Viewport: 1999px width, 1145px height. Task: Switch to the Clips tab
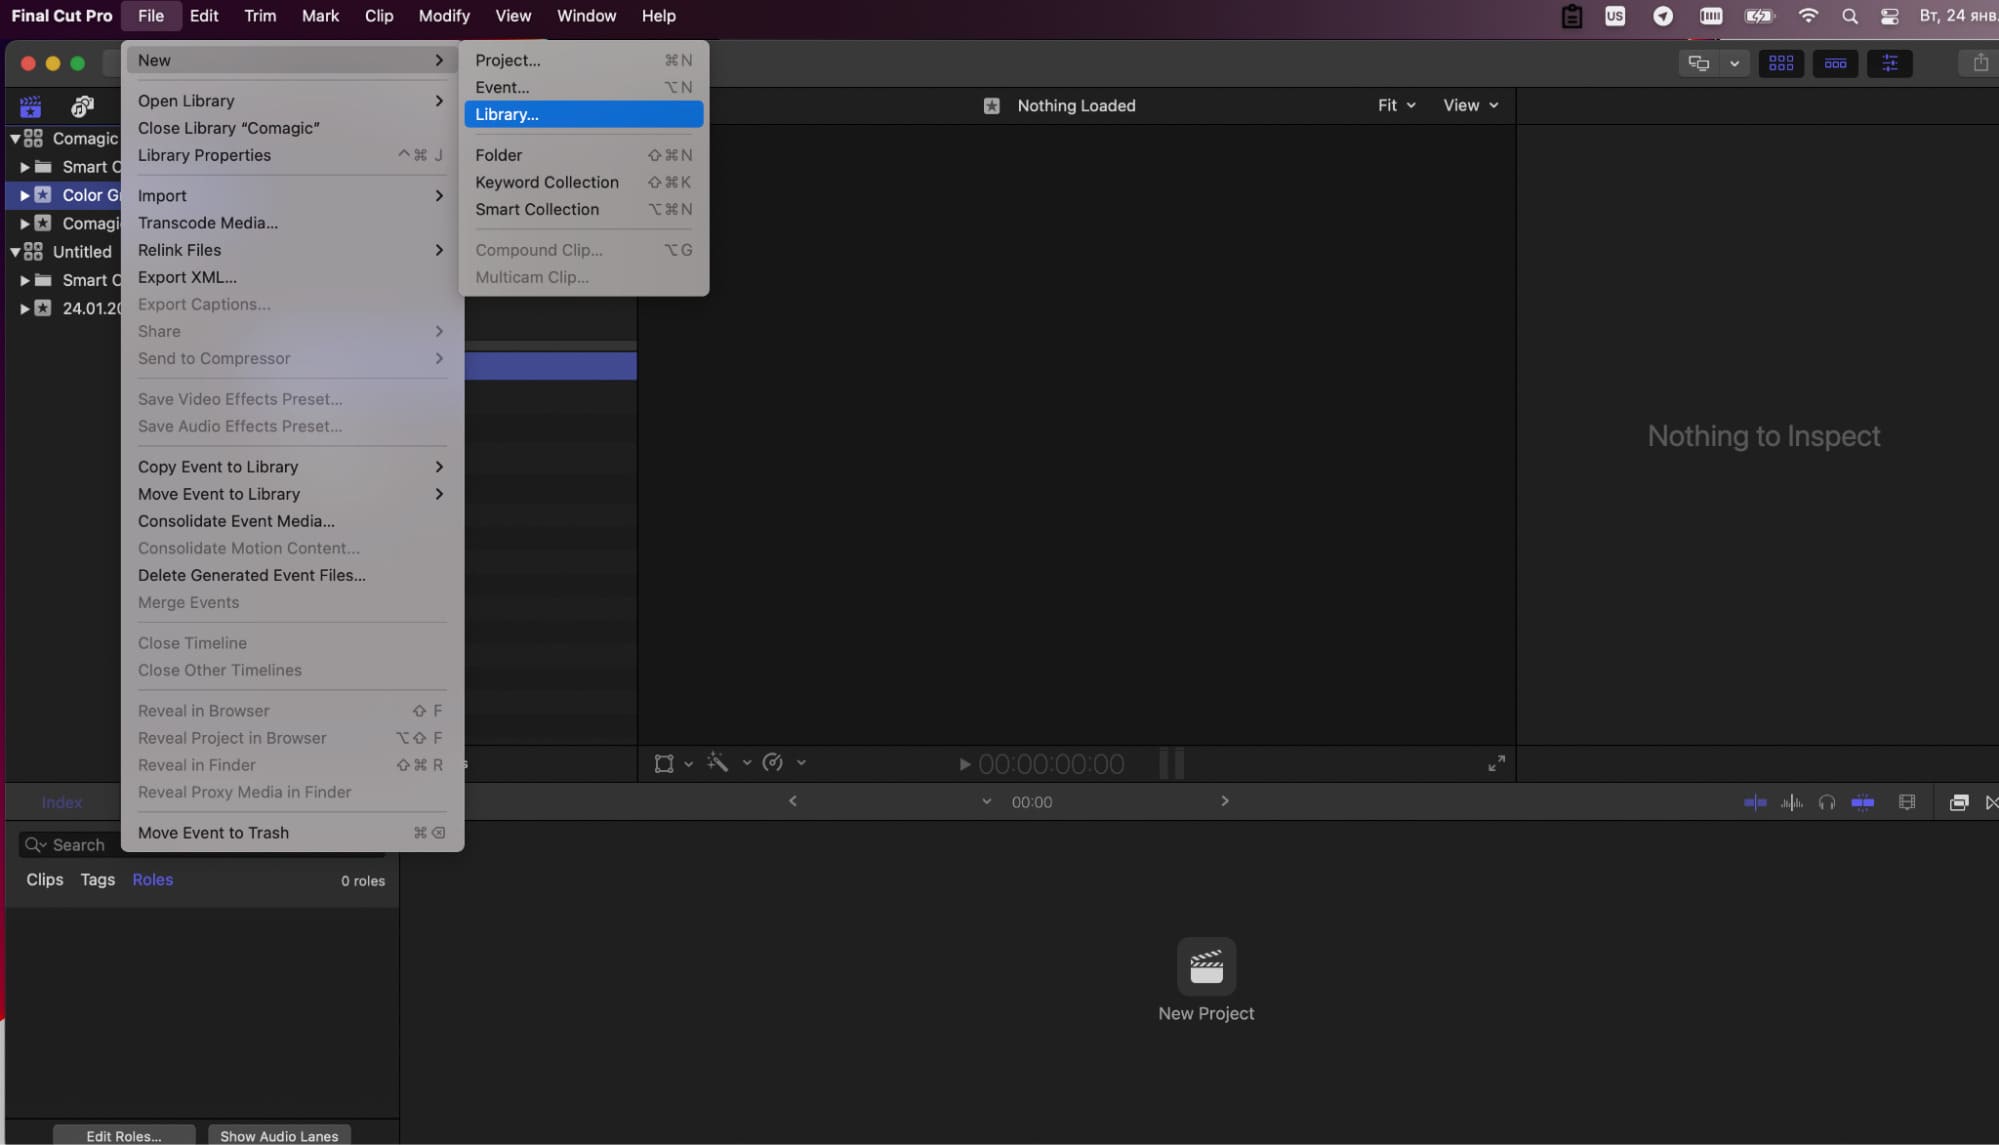click(44, 880)
